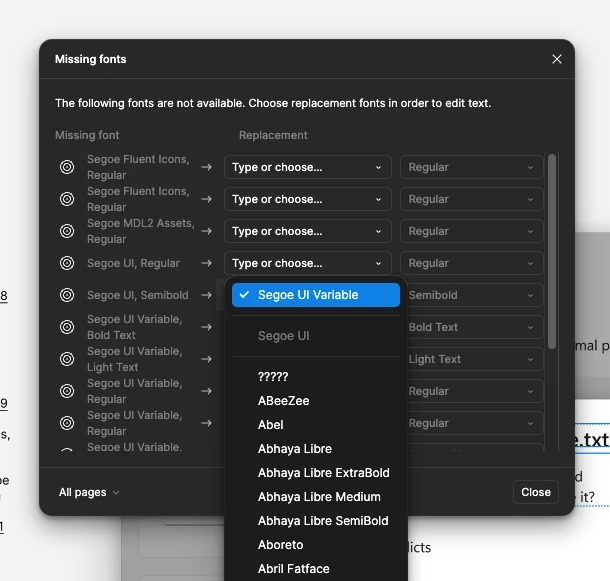The height and width of the screenshot is (581, 610).
Task: Click the "Segoe MDL2 Assets, Regular" font name
Action: (141, 231)
